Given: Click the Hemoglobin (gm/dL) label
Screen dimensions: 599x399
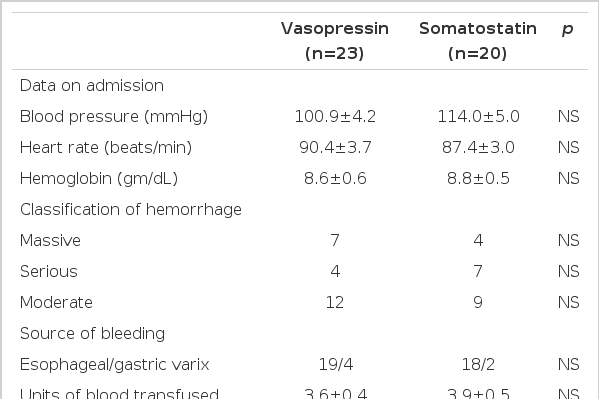Looking at the screenshot, I should click(x=99, y=178).
